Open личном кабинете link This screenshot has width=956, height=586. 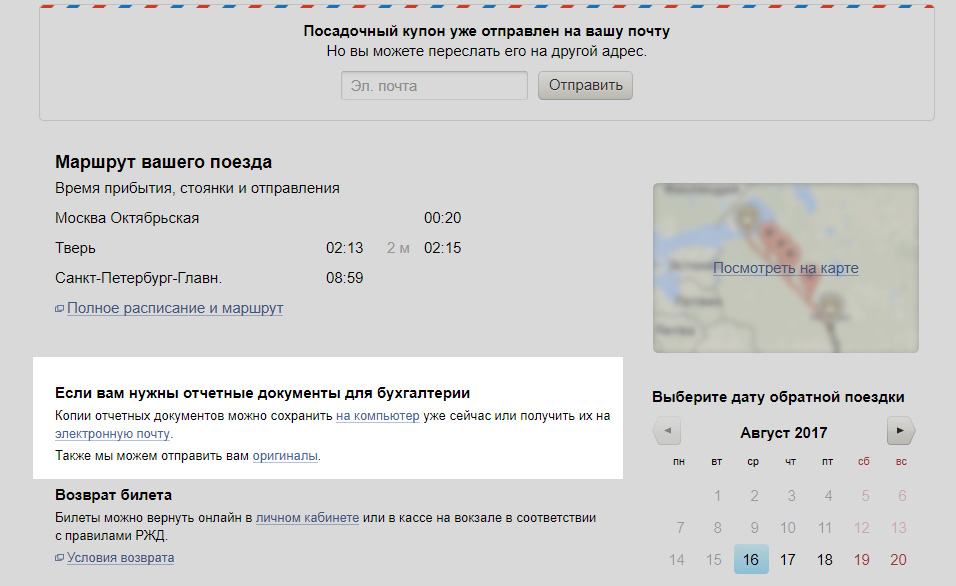point(307,518)
